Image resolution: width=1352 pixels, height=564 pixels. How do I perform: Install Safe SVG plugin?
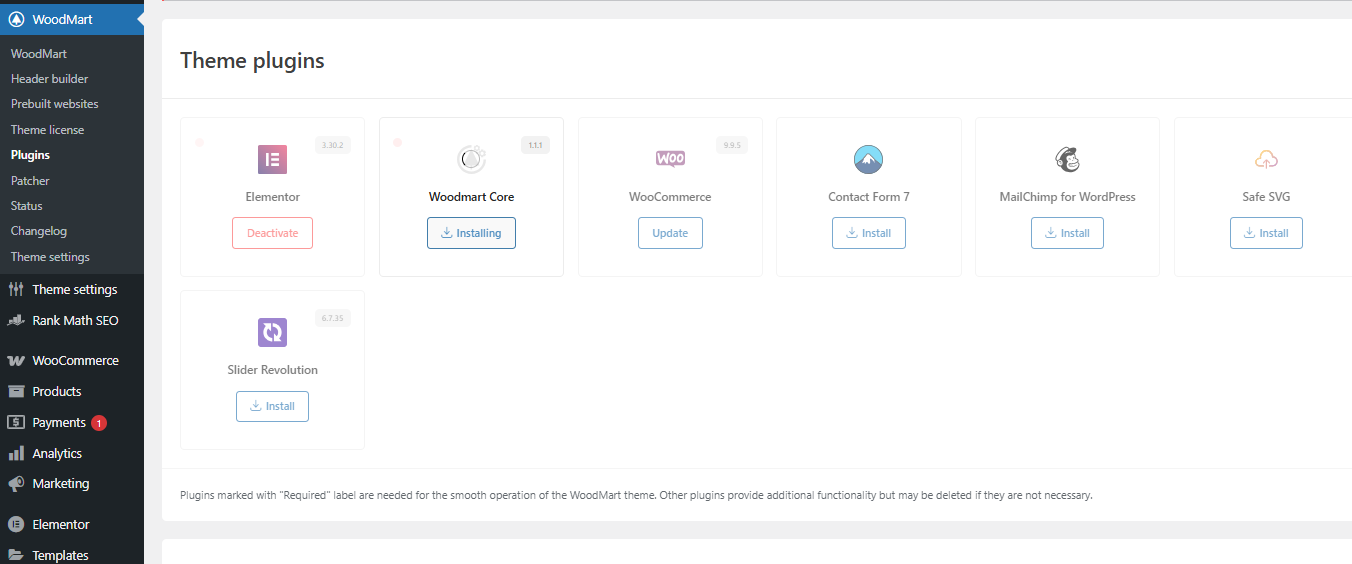(x=1266, y=233)
